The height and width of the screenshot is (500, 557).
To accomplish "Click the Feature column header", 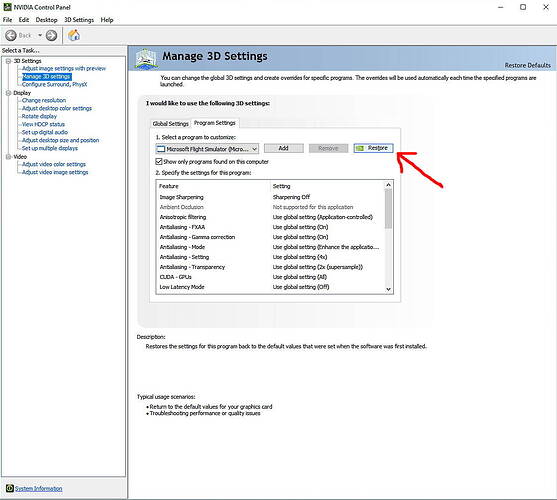I will coord(213,186).
